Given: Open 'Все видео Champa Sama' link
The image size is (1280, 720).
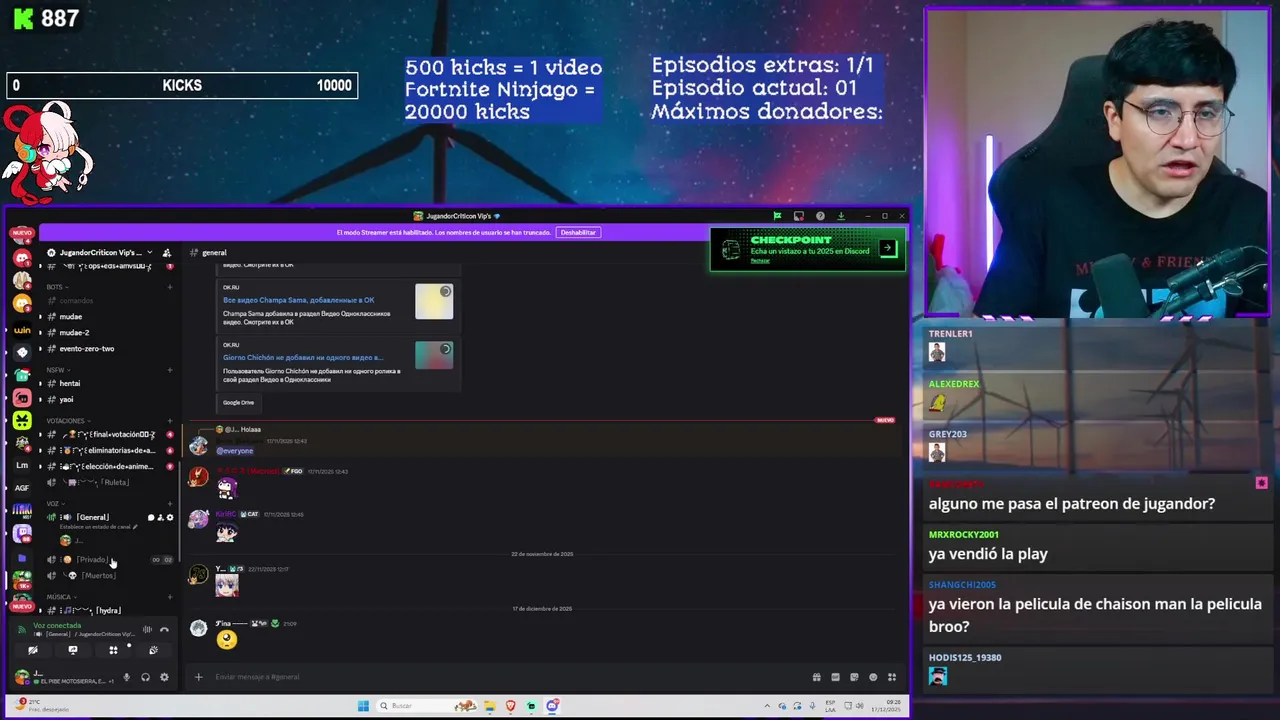Looking at the screenshot, I should click(x=299, y=300).
